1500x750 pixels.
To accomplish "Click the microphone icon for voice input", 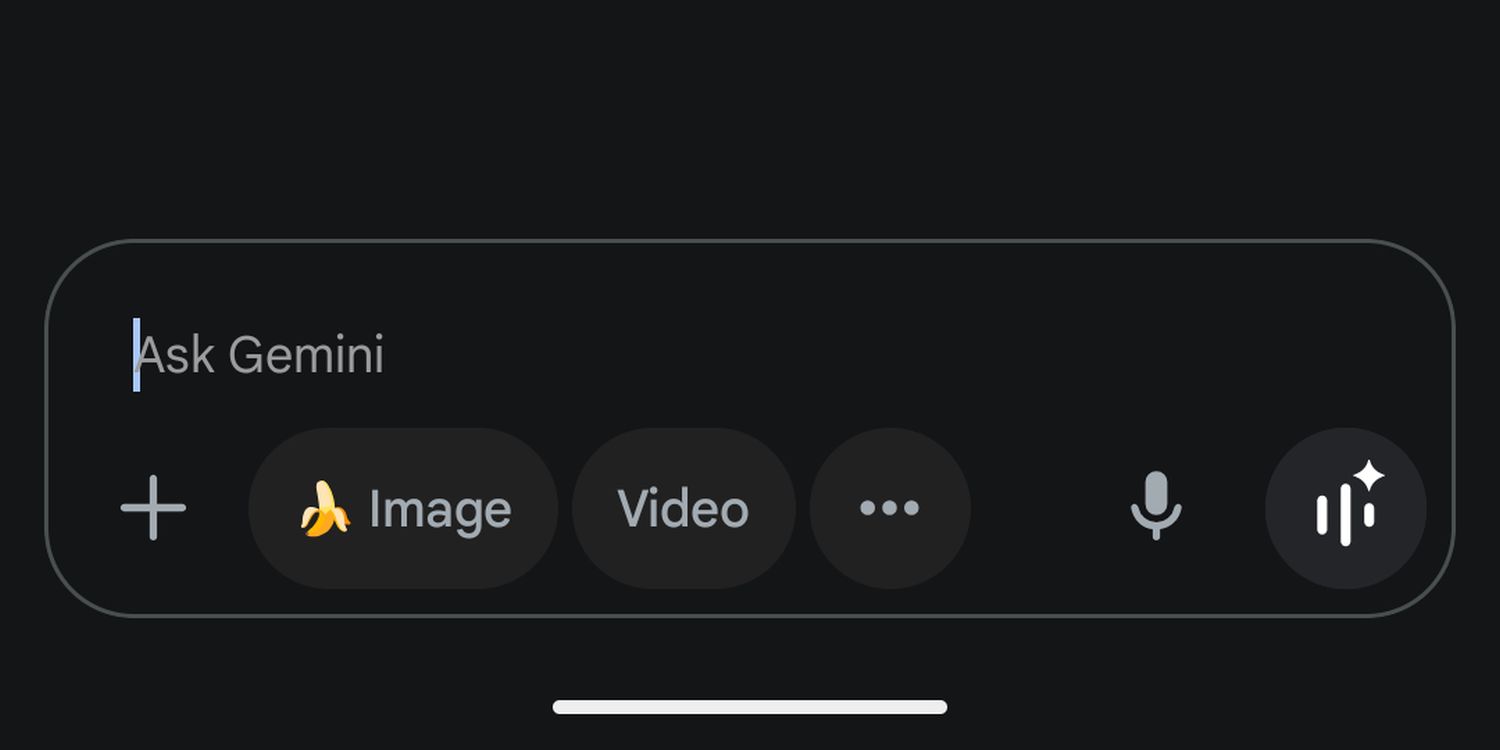I will (1156, 506).
